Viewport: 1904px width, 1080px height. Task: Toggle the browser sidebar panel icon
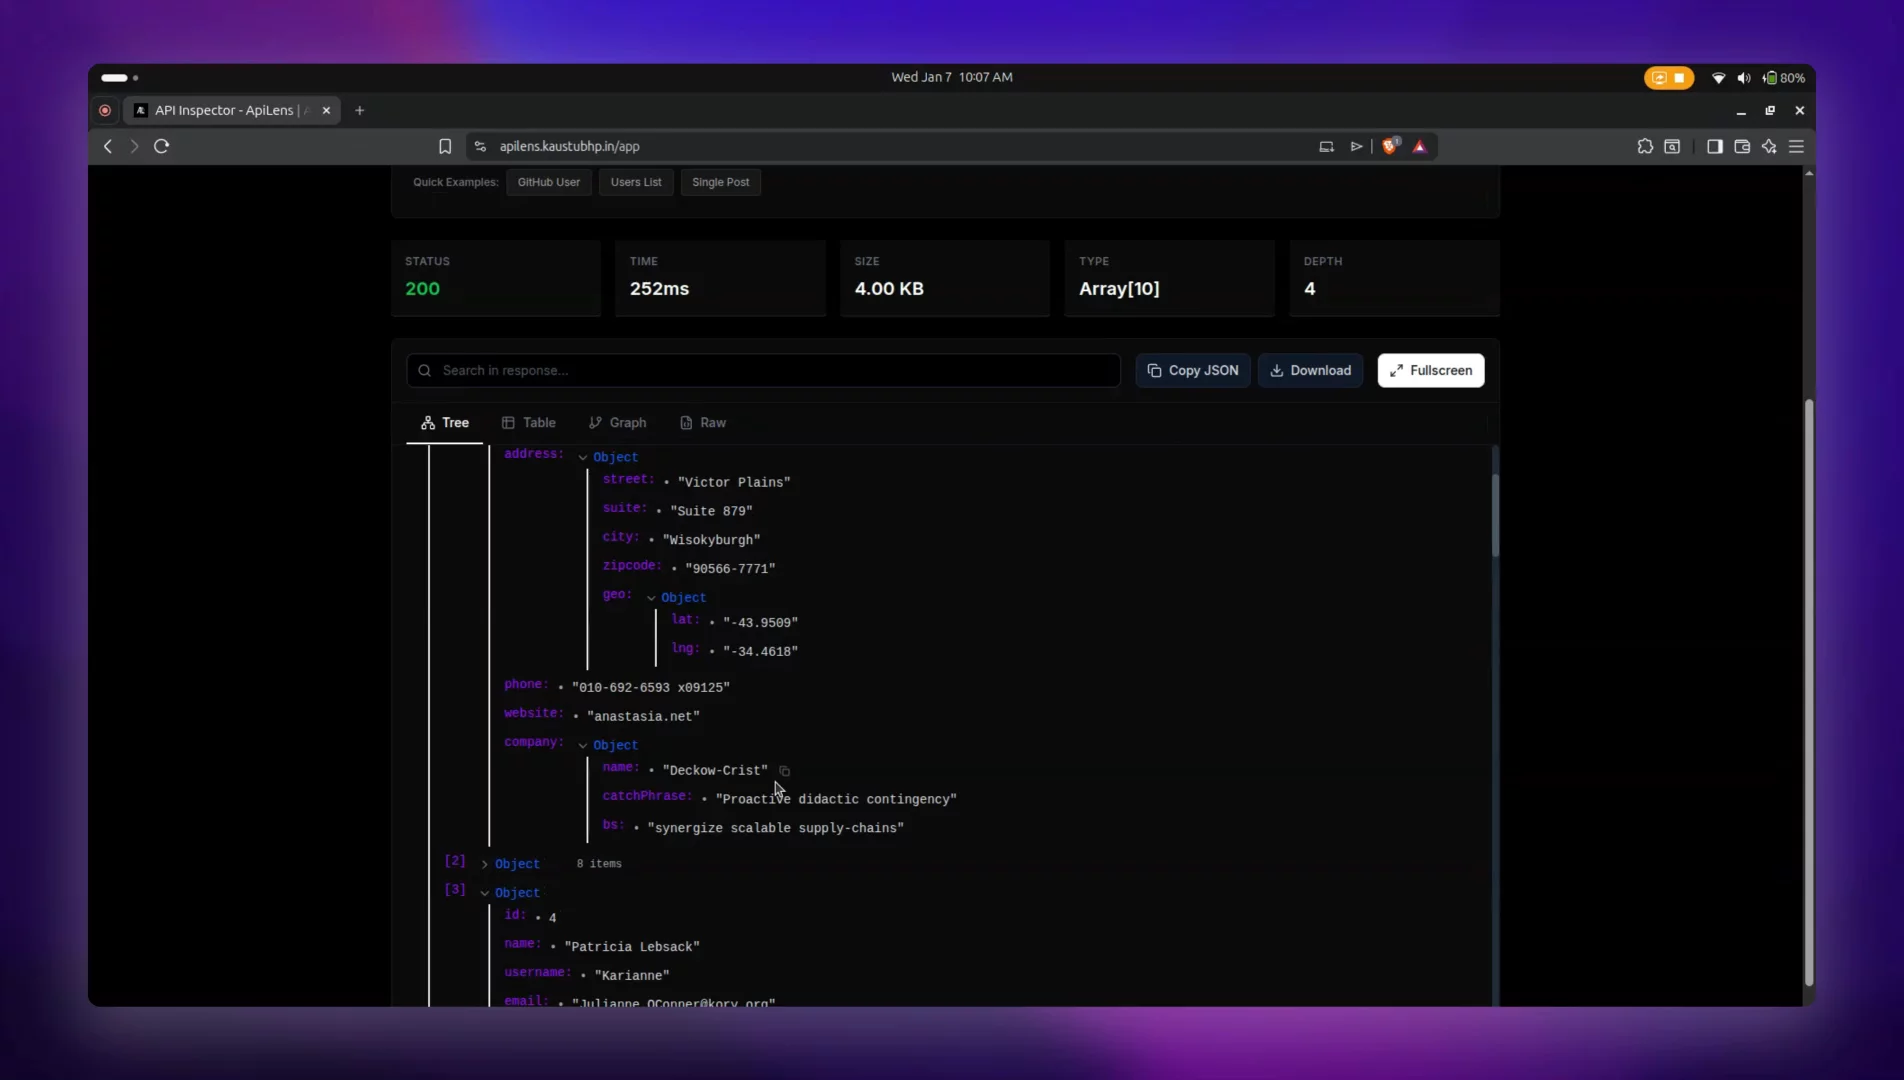1714,146
